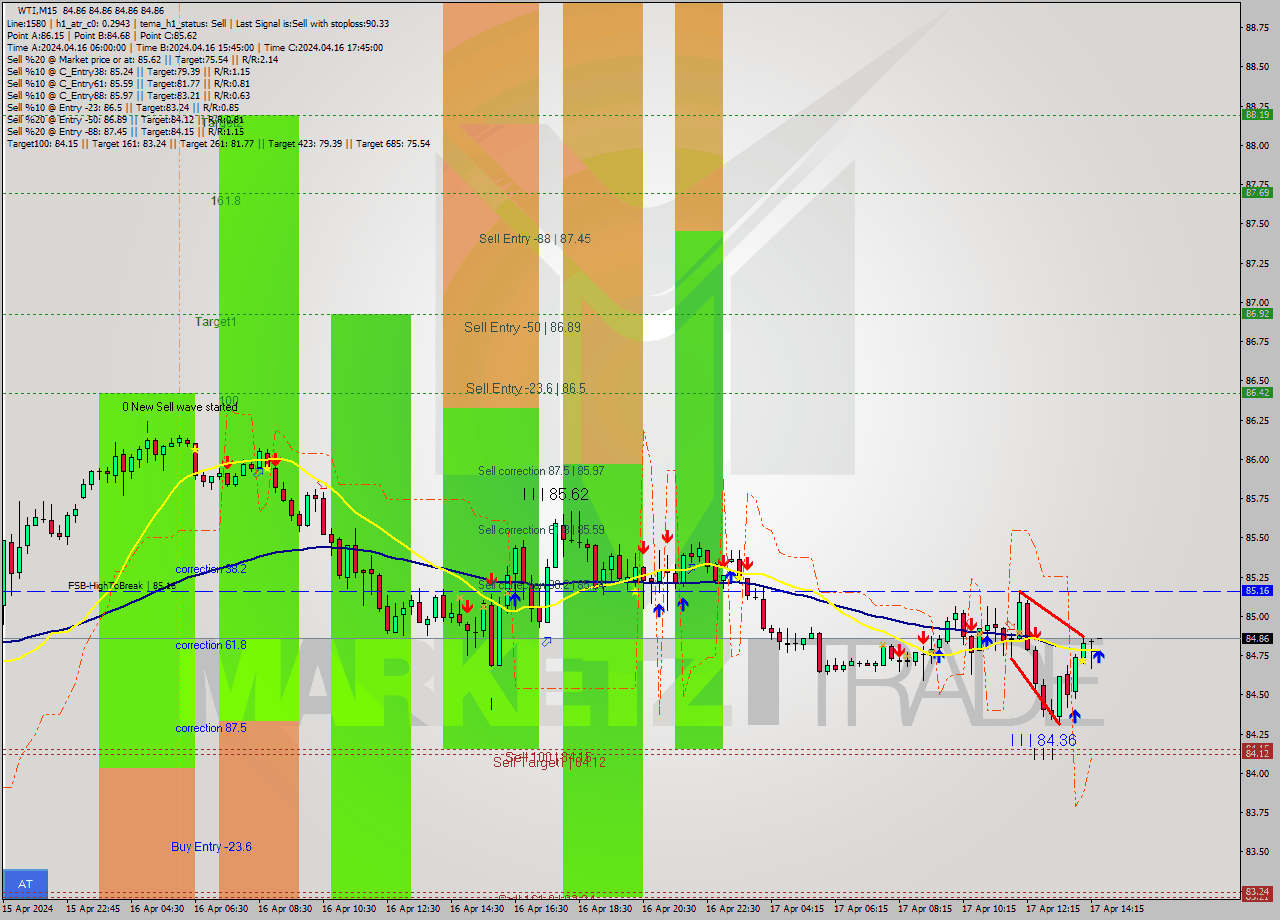Select the 'correction 38.2' label
Viewport: 1280px width, 920px height.
coord(211,569)
